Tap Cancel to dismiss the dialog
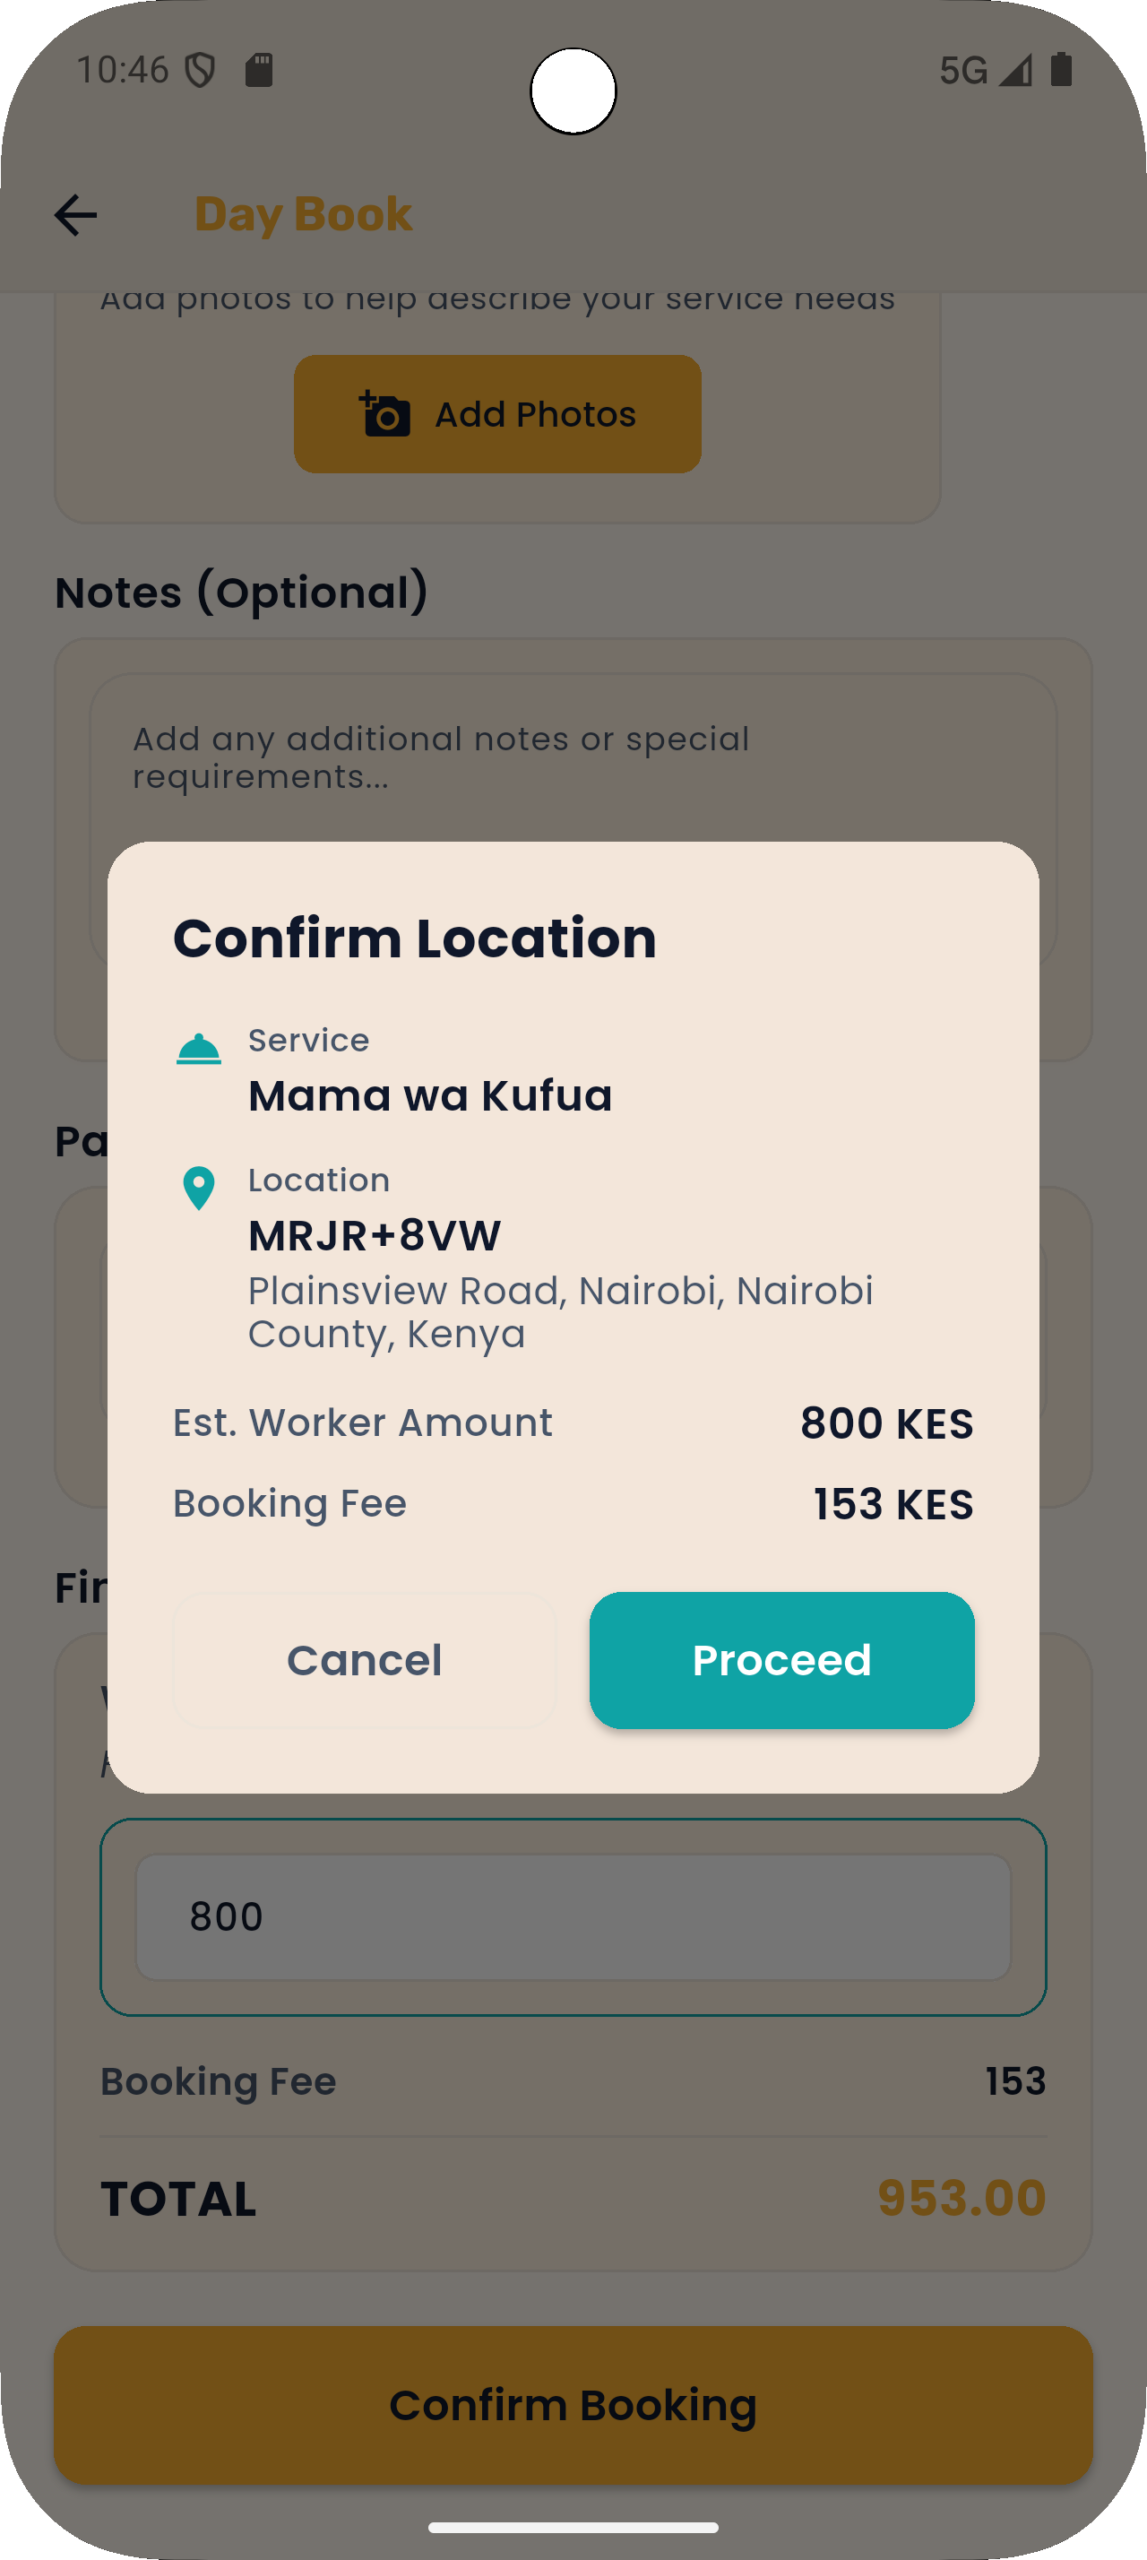Image resolution: width=1147 pixels, height=2560 pixels. point(363,1660)
